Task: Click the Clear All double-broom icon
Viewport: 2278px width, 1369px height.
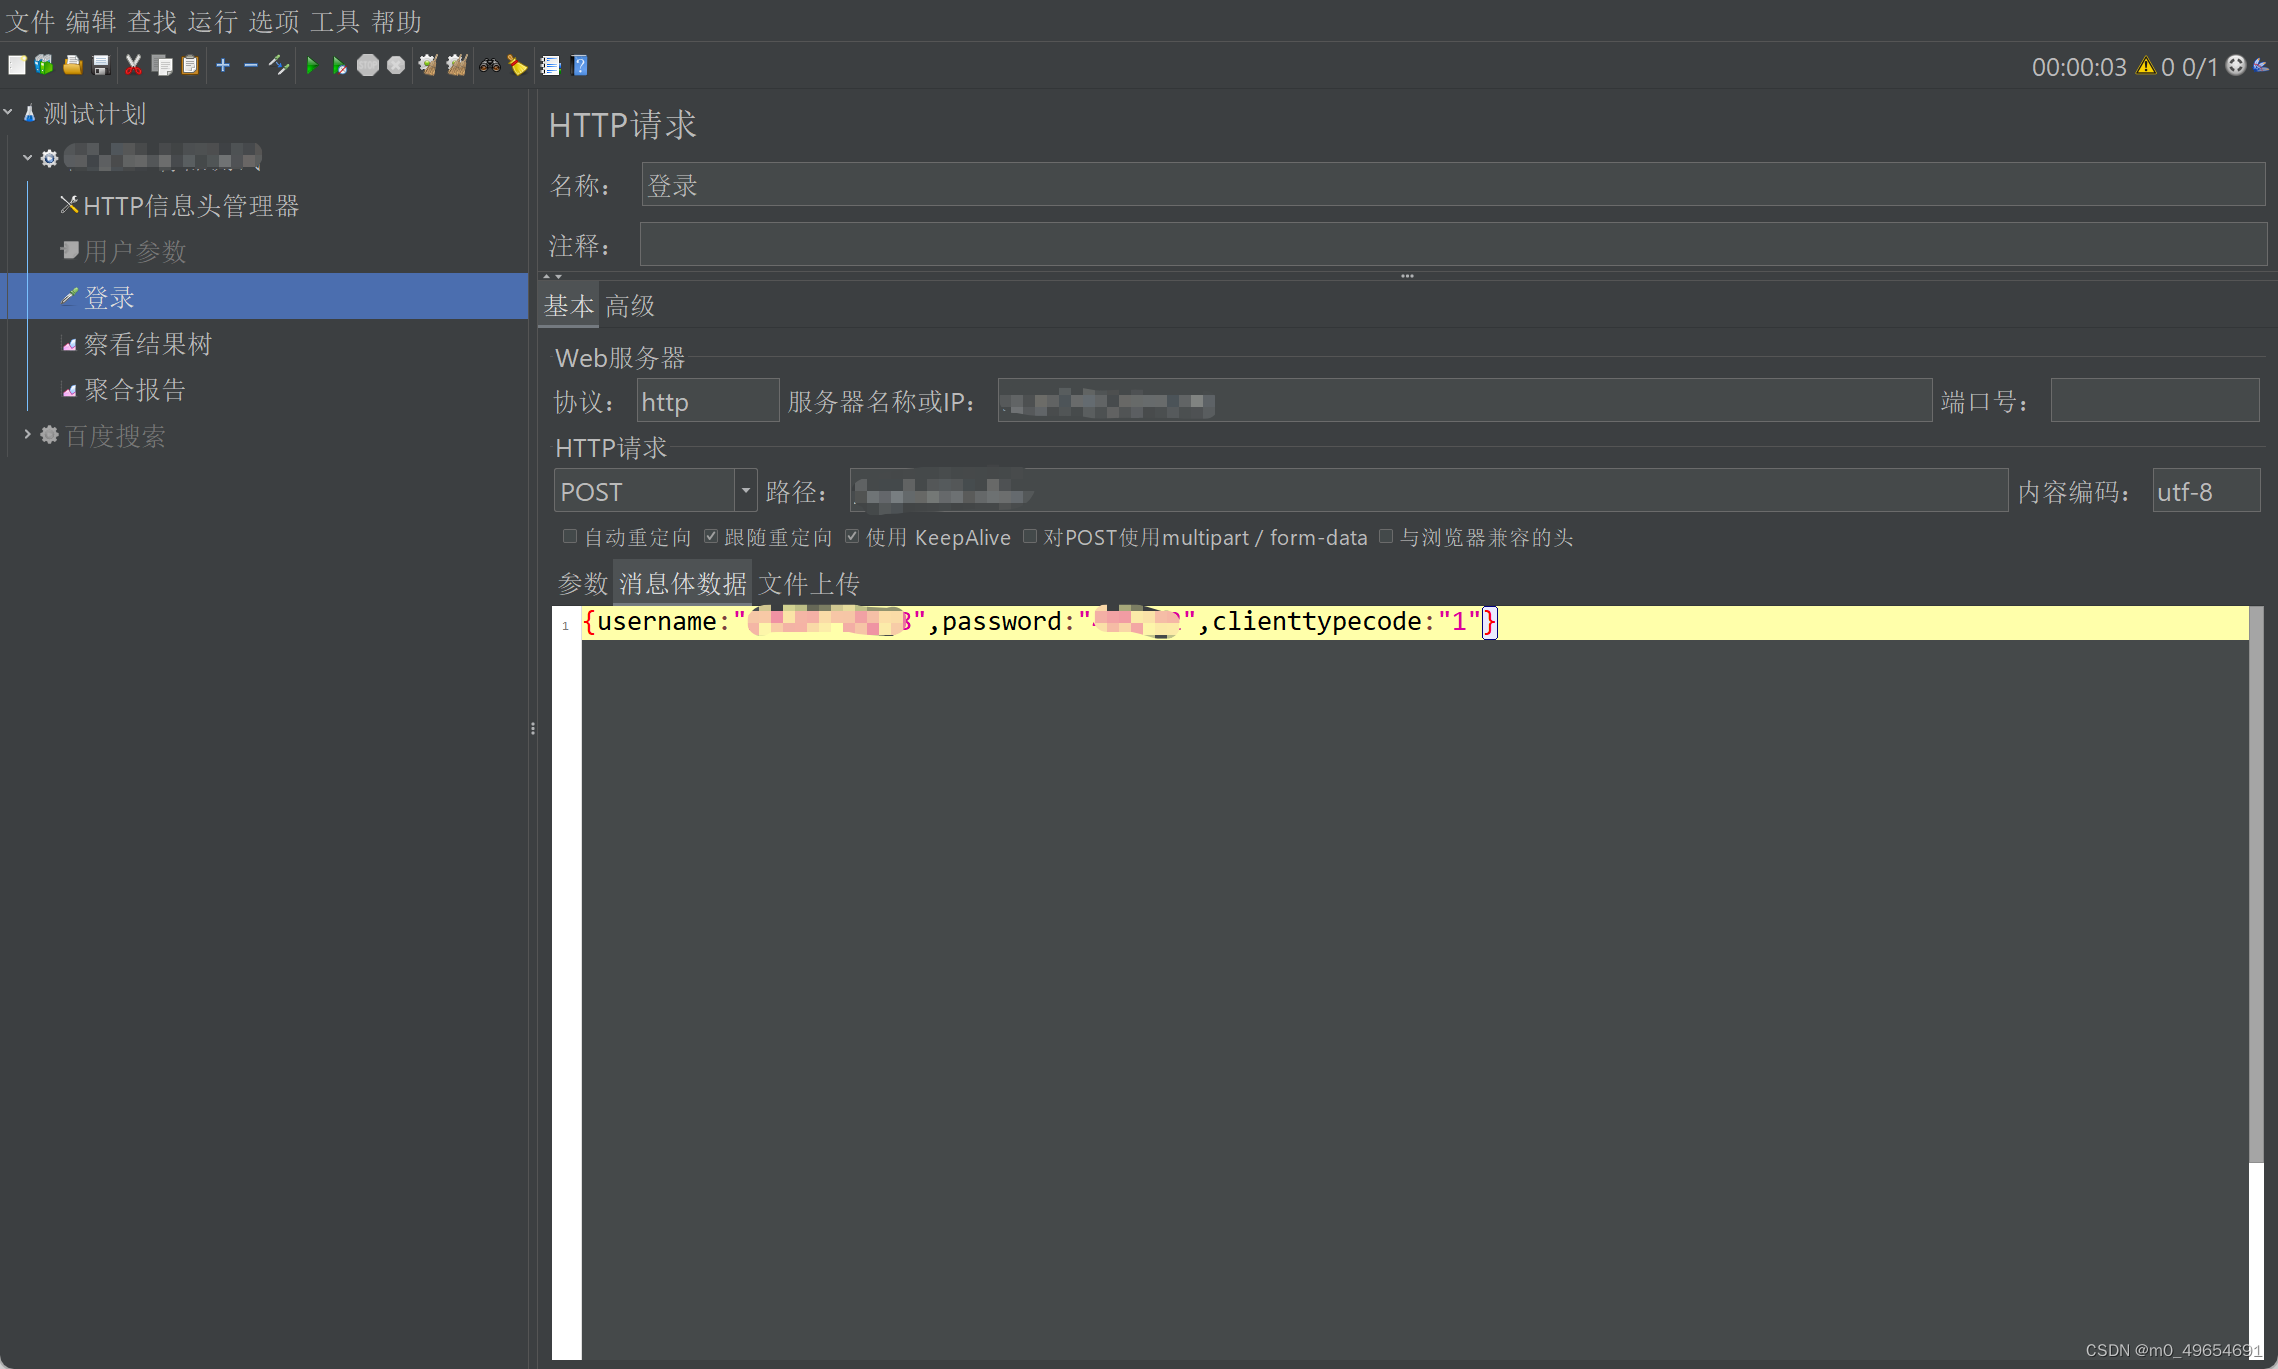Action: coord(457,66)
